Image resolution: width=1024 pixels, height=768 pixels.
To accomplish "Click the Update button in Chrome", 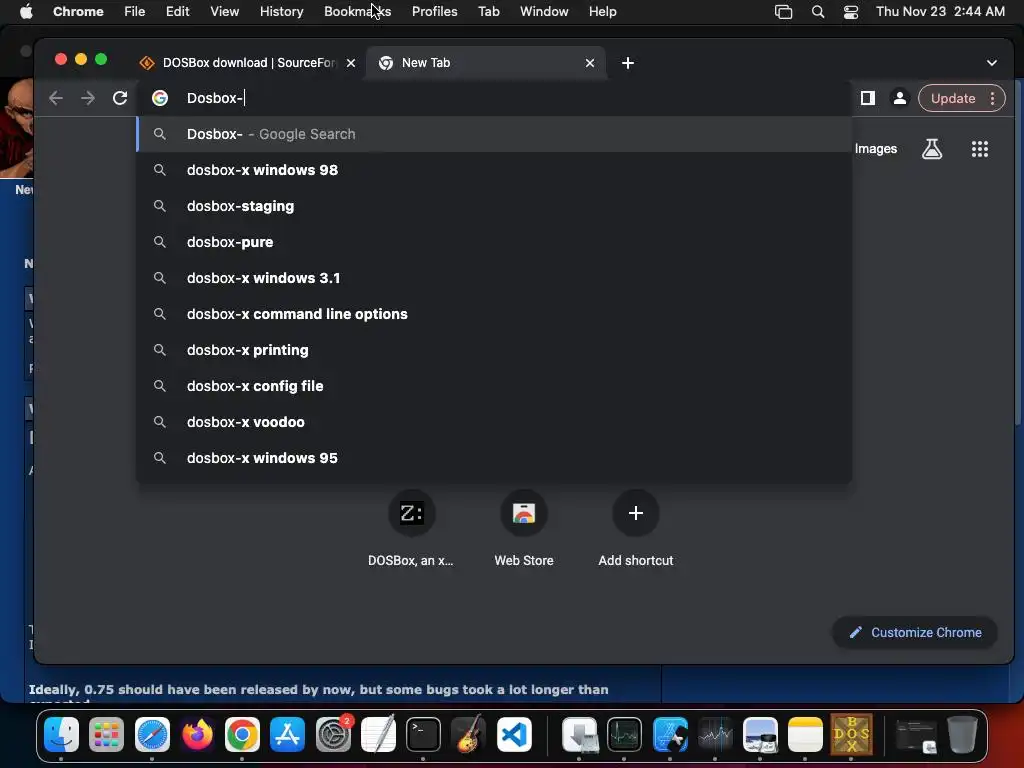I will [953, 98].
